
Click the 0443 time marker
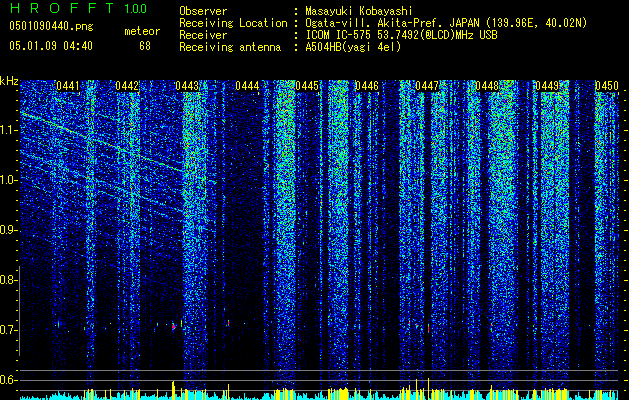click(x=187, y=86)
